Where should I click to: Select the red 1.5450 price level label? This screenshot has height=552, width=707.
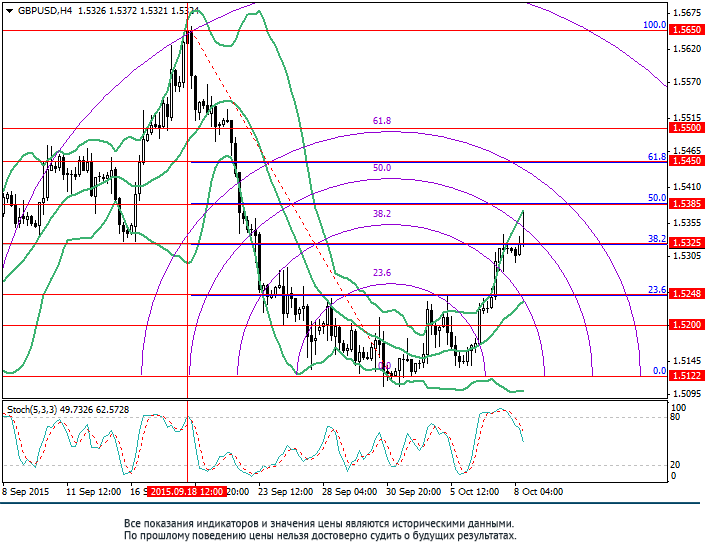687,161
